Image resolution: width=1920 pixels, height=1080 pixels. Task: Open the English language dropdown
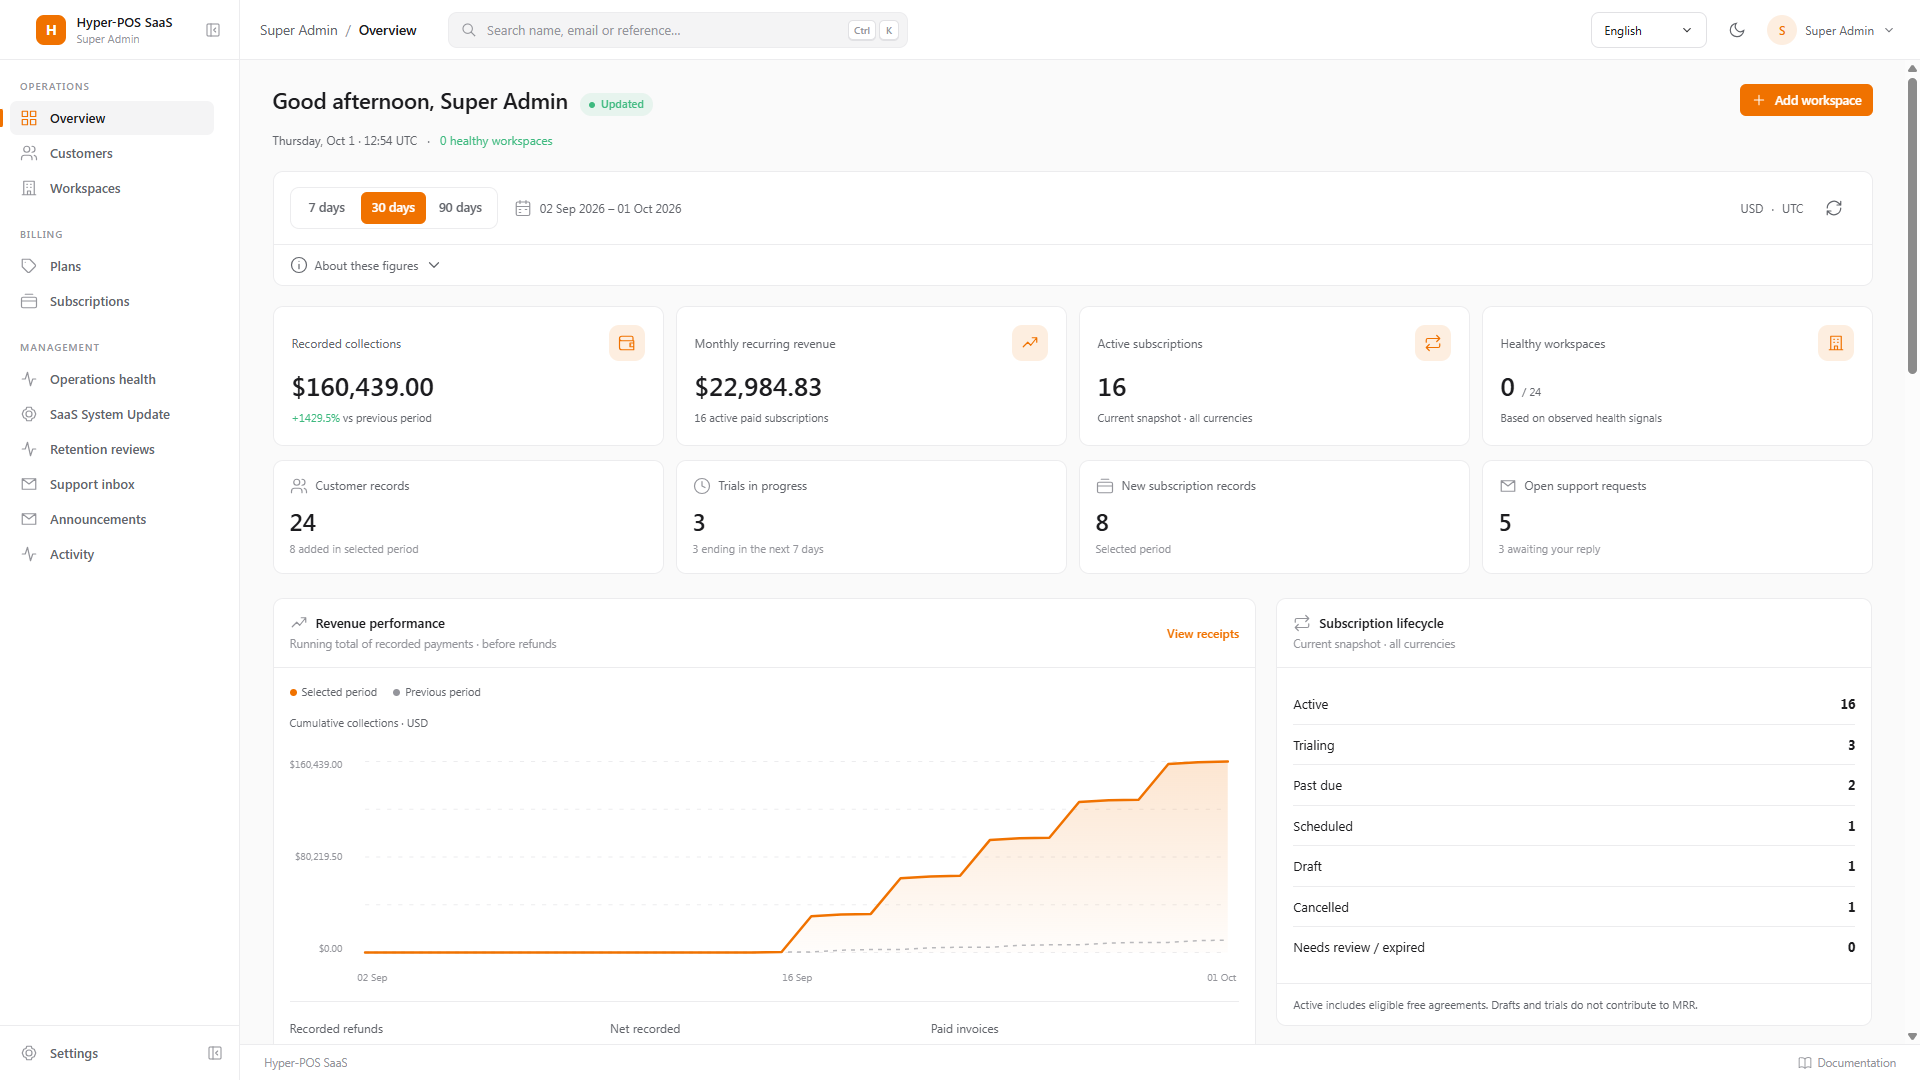(1648, 30)
